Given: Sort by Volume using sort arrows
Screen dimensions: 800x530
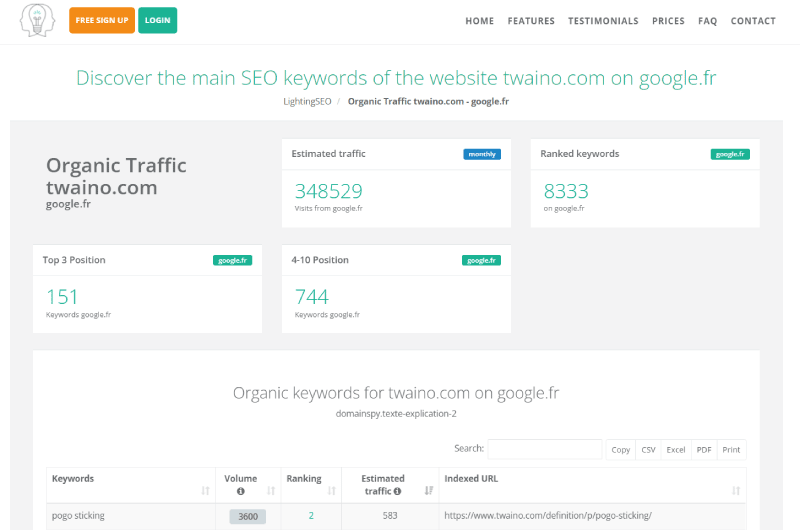Looking at the screenshot, I should click(271, 491).
